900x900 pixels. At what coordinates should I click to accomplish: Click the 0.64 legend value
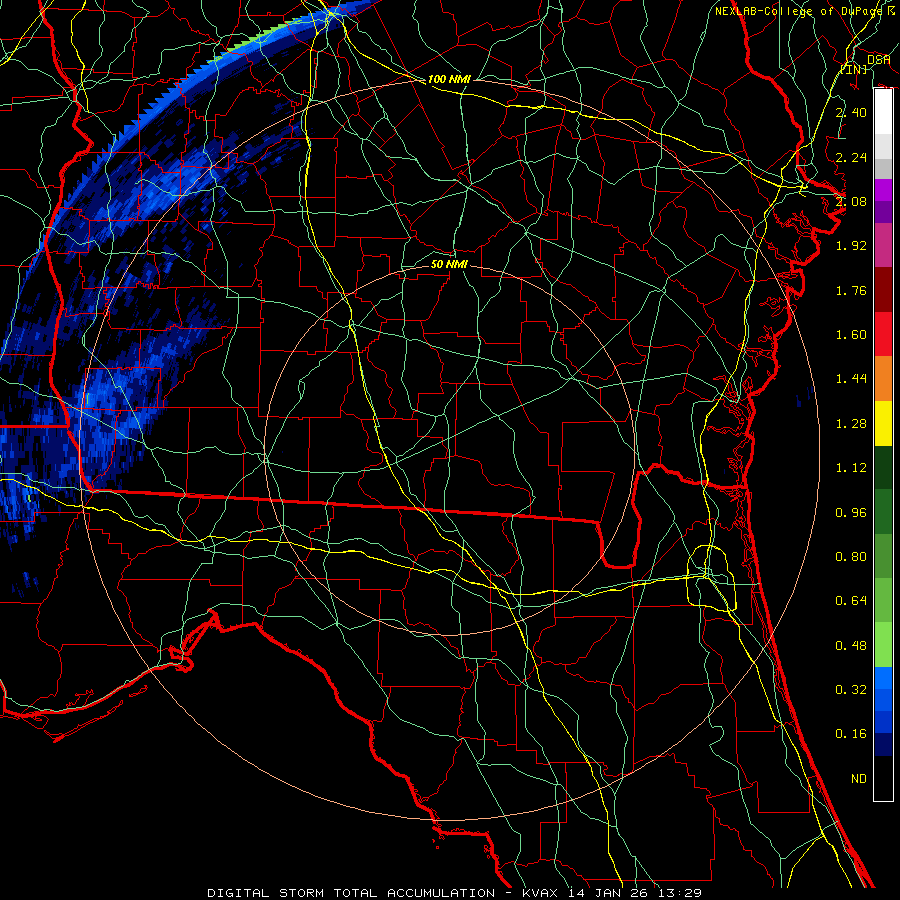click(851, 601)
